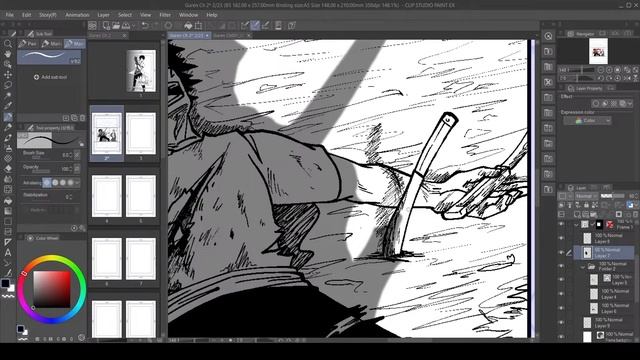Collapse the Folder 2 arrow
Image resolution: width=640 pixels, height=360 pixels.
(x=583, y=267)
